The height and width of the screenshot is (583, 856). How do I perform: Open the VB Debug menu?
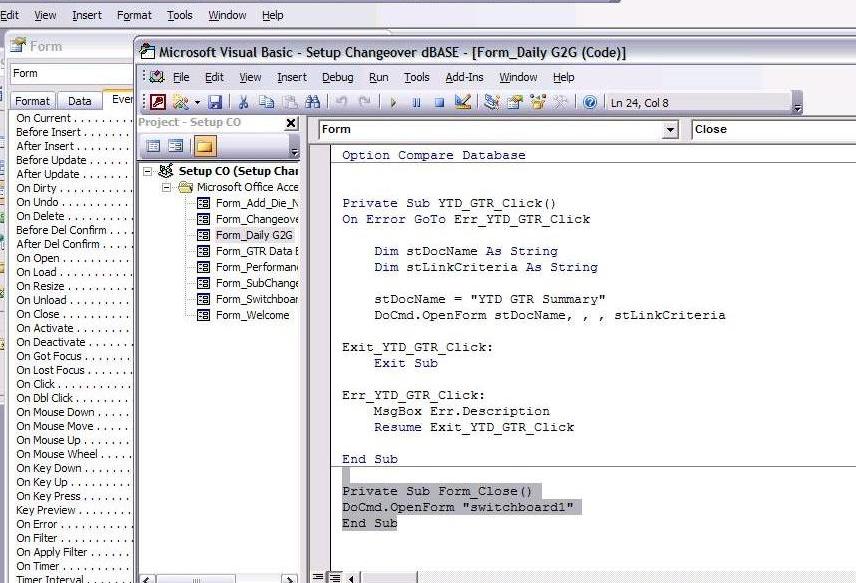337,78
